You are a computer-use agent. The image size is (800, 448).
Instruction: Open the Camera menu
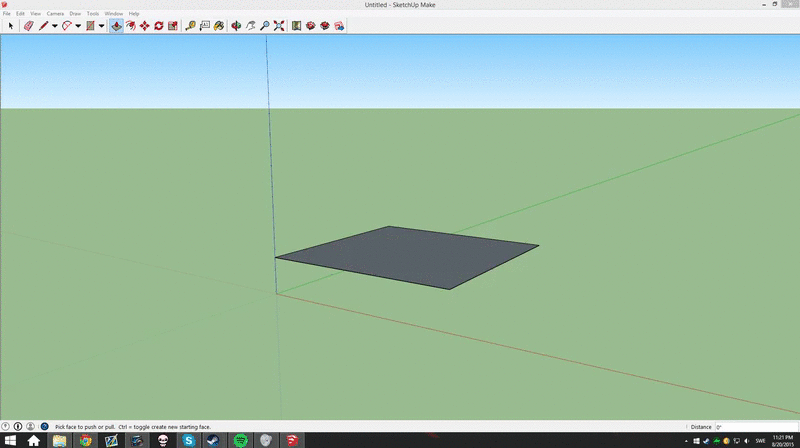[x=55, y=14]
